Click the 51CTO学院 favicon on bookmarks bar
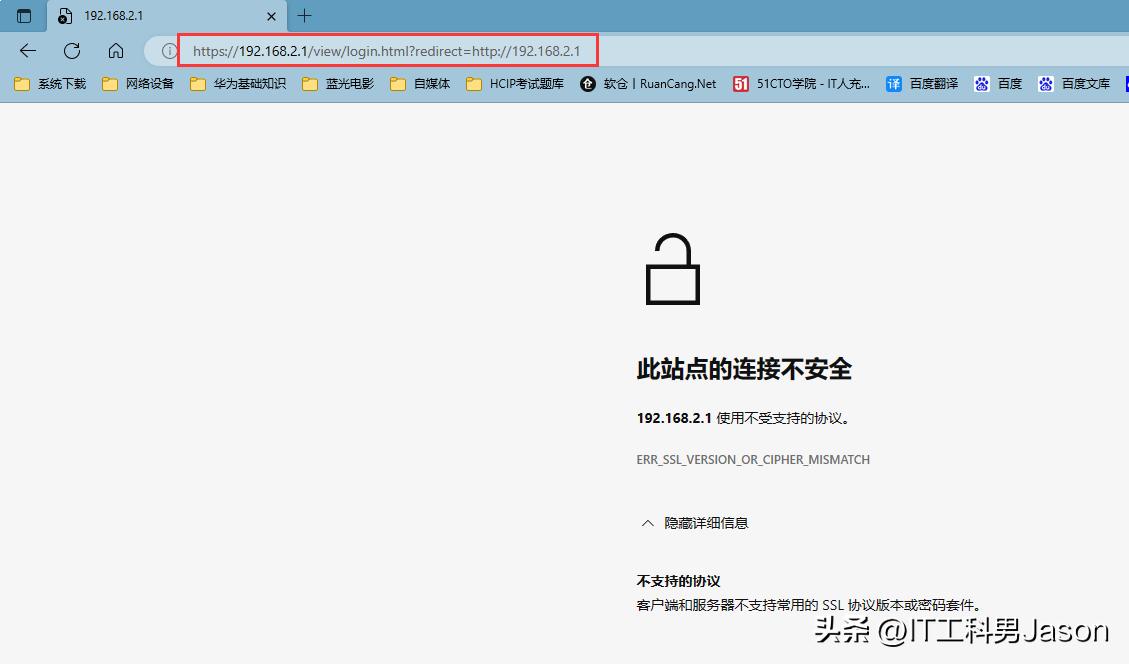Image resolution: width=1129 pixels, height=664 pixels. point(741,83)
